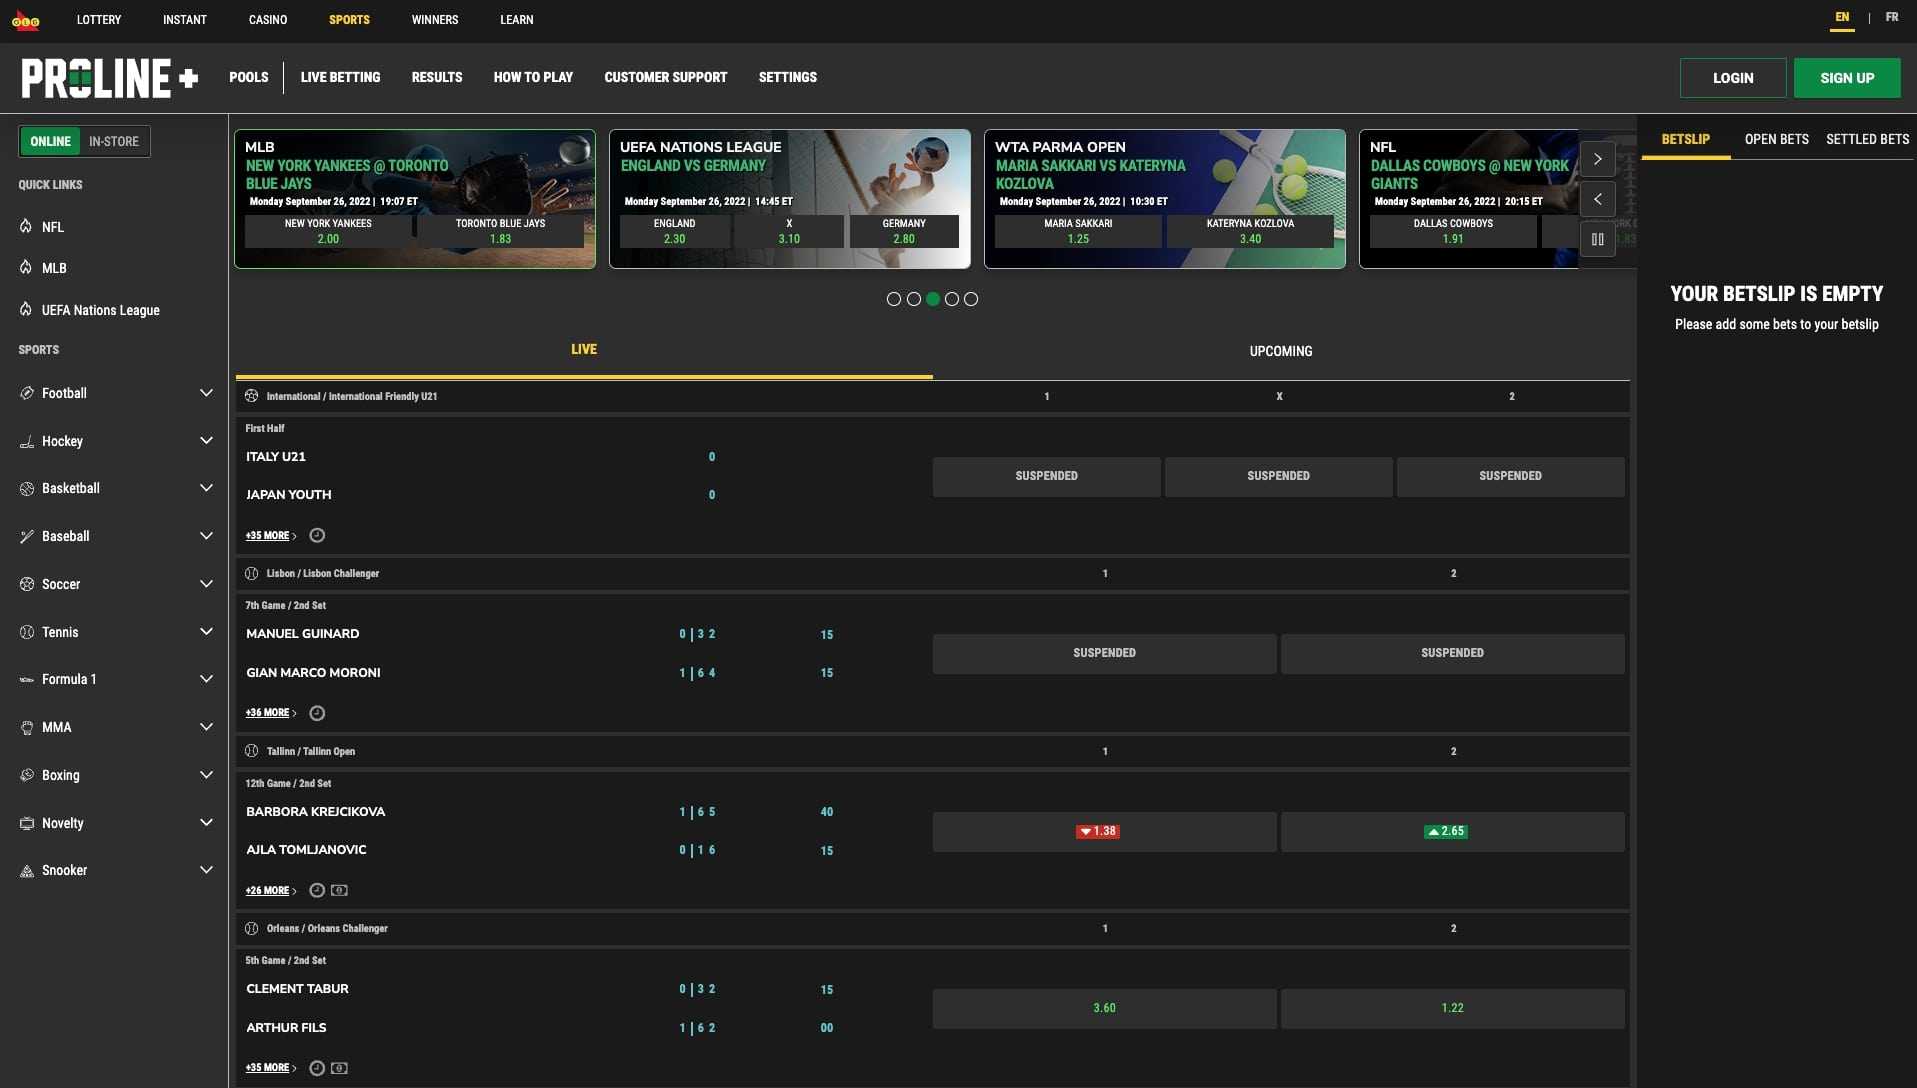Image resolution: width=1917 pixels, height=1088 pixels.
Task: Select FR language
Action: 1892,17
